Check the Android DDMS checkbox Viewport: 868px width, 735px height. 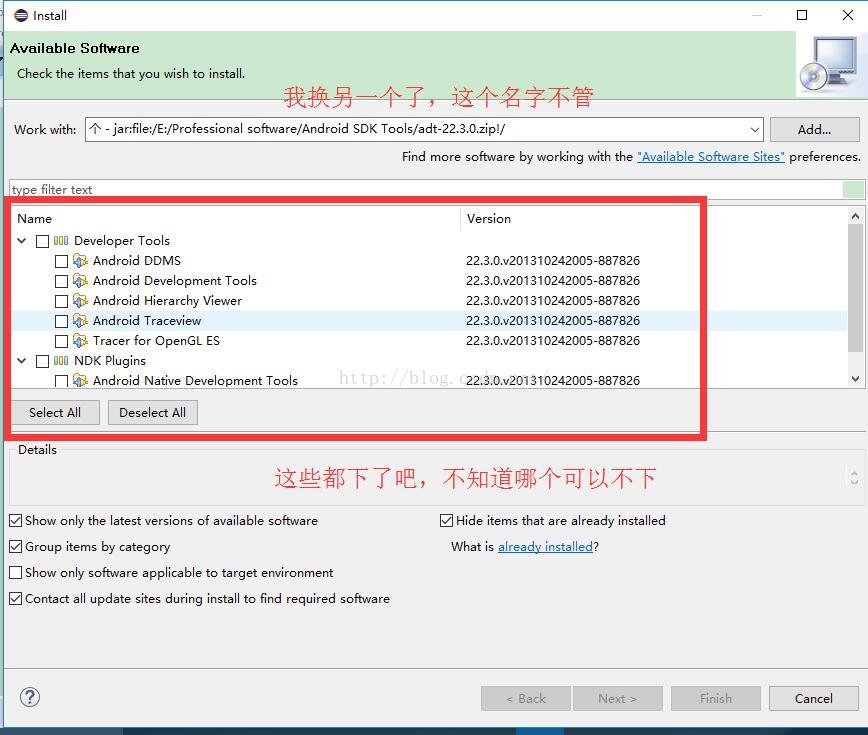(x=61, y=261)
